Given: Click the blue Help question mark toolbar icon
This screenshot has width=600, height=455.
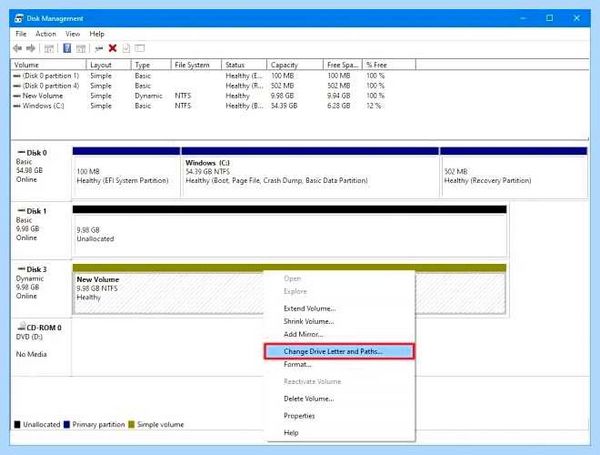Looking at the screenshot, I should 67,48.
